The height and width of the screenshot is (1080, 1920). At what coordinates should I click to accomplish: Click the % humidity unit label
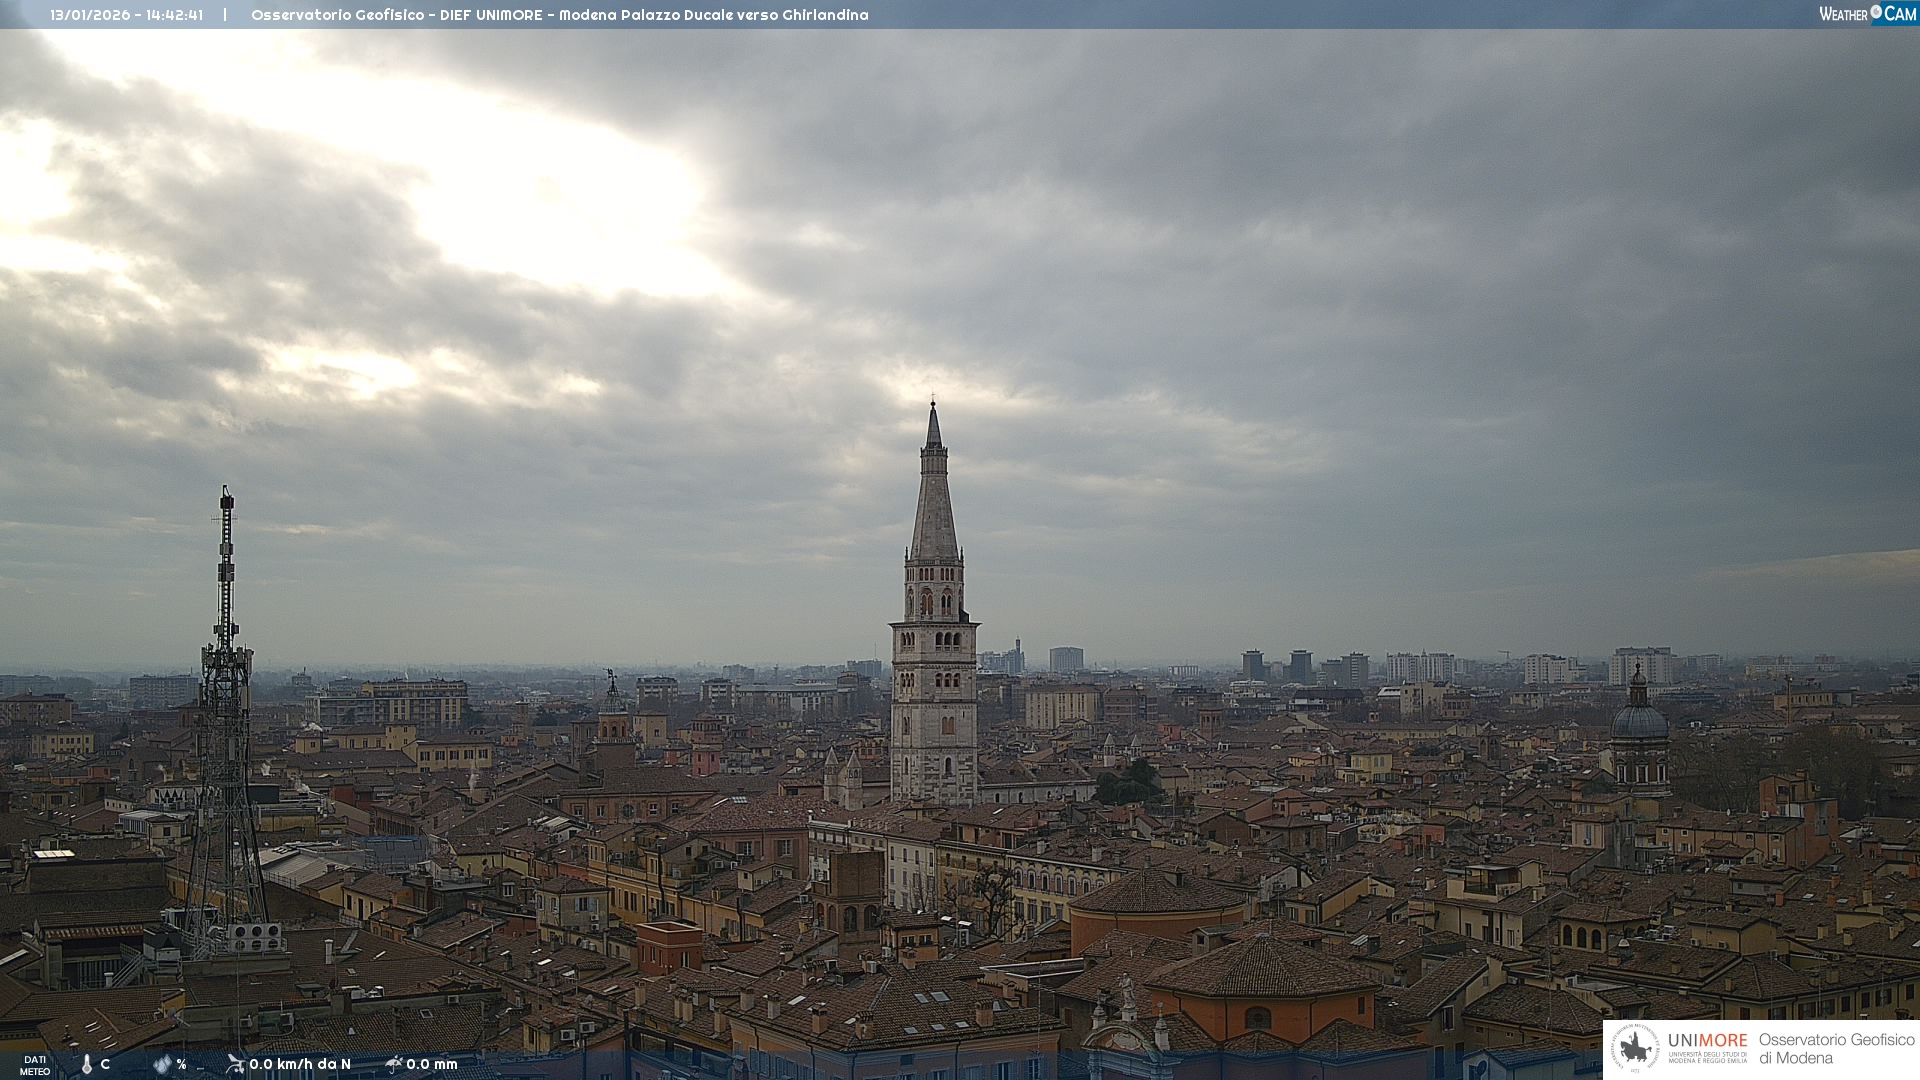coord(181,1064)
